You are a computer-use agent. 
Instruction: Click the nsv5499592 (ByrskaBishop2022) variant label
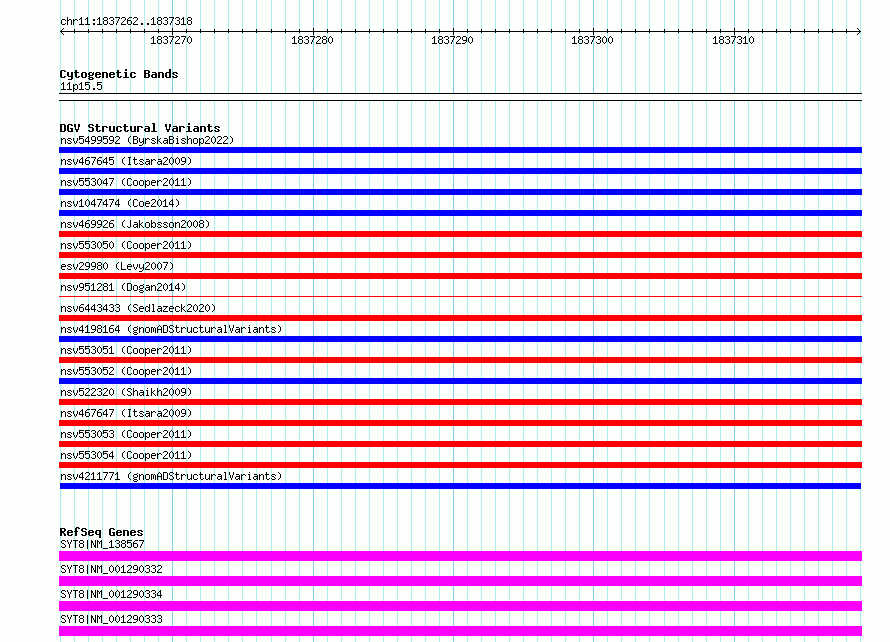pyautogui.click(x=147, y=140)
